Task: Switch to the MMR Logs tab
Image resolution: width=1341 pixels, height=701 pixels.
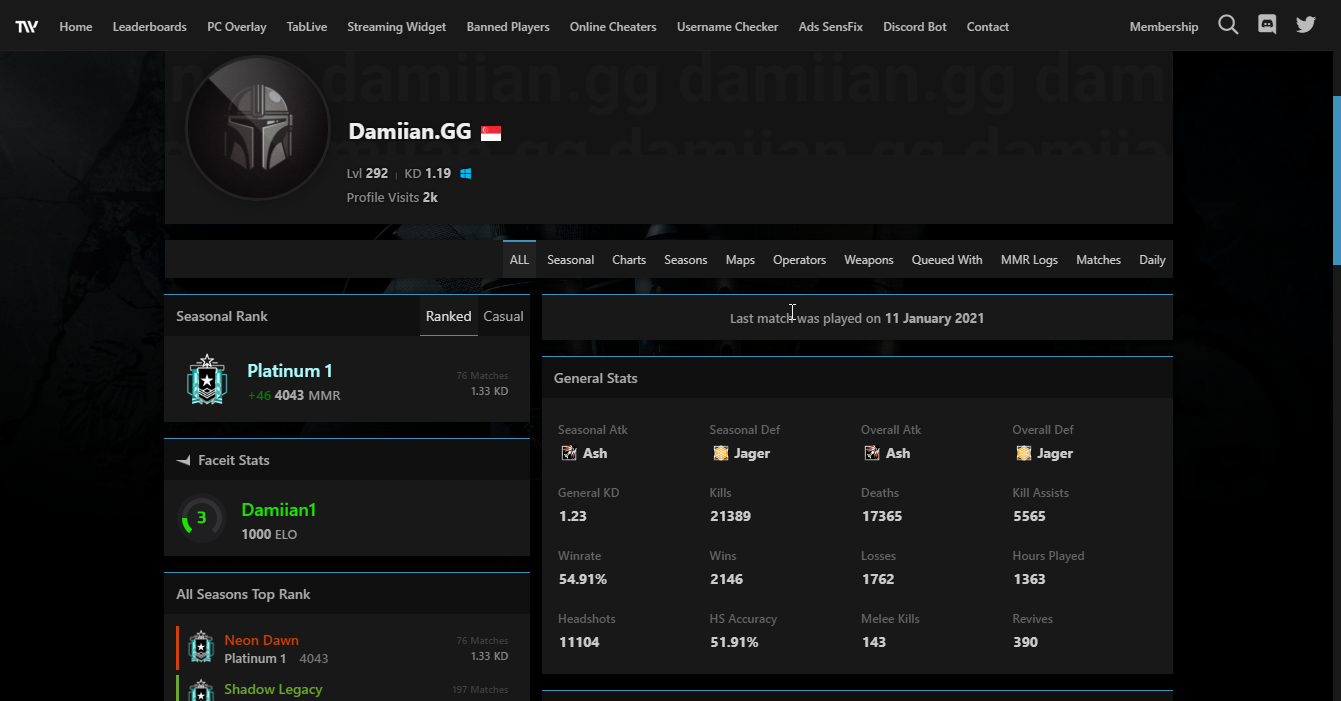Action: tap(1029, 260)
